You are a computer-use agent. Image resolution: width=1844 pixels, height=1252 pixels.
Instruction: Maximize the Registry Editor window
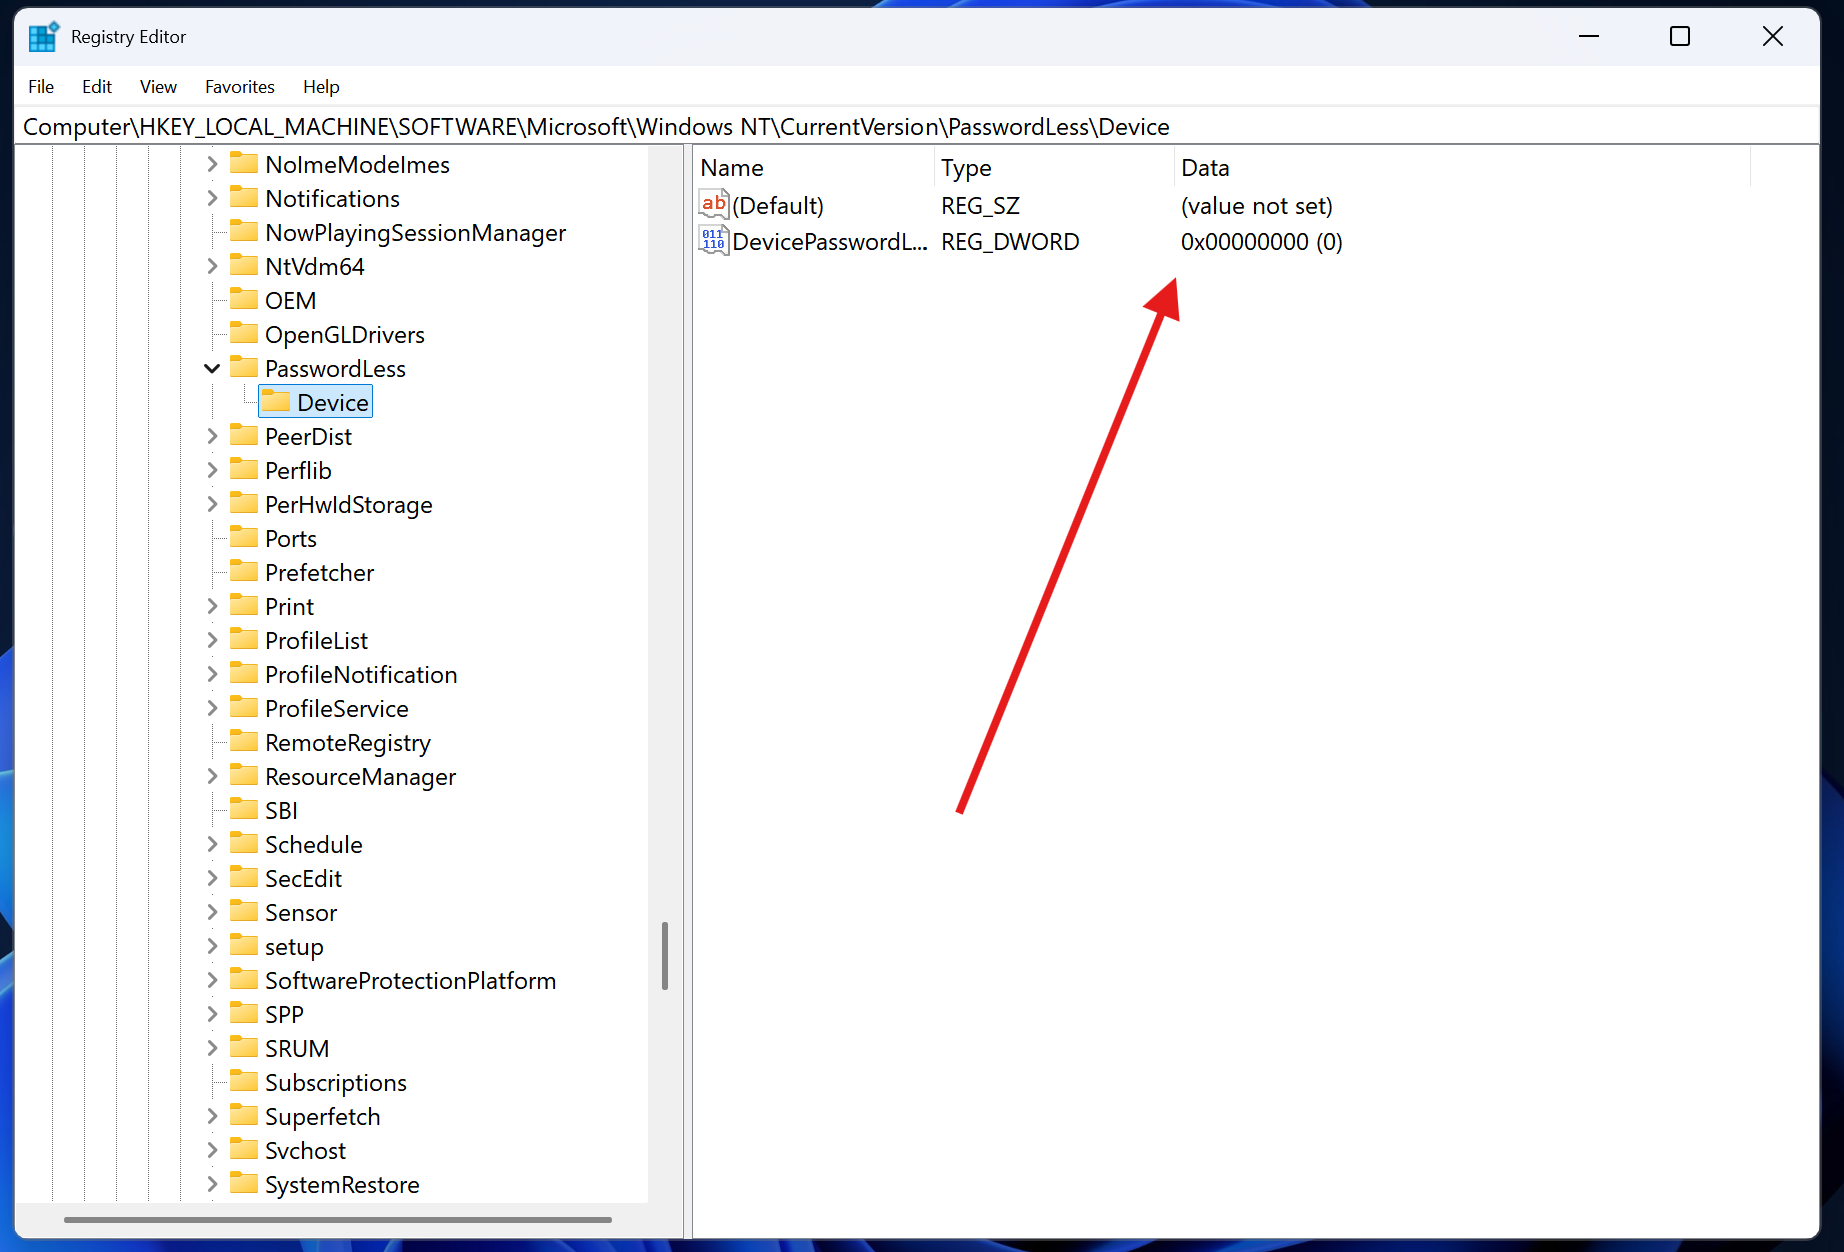coord(1680,37)
